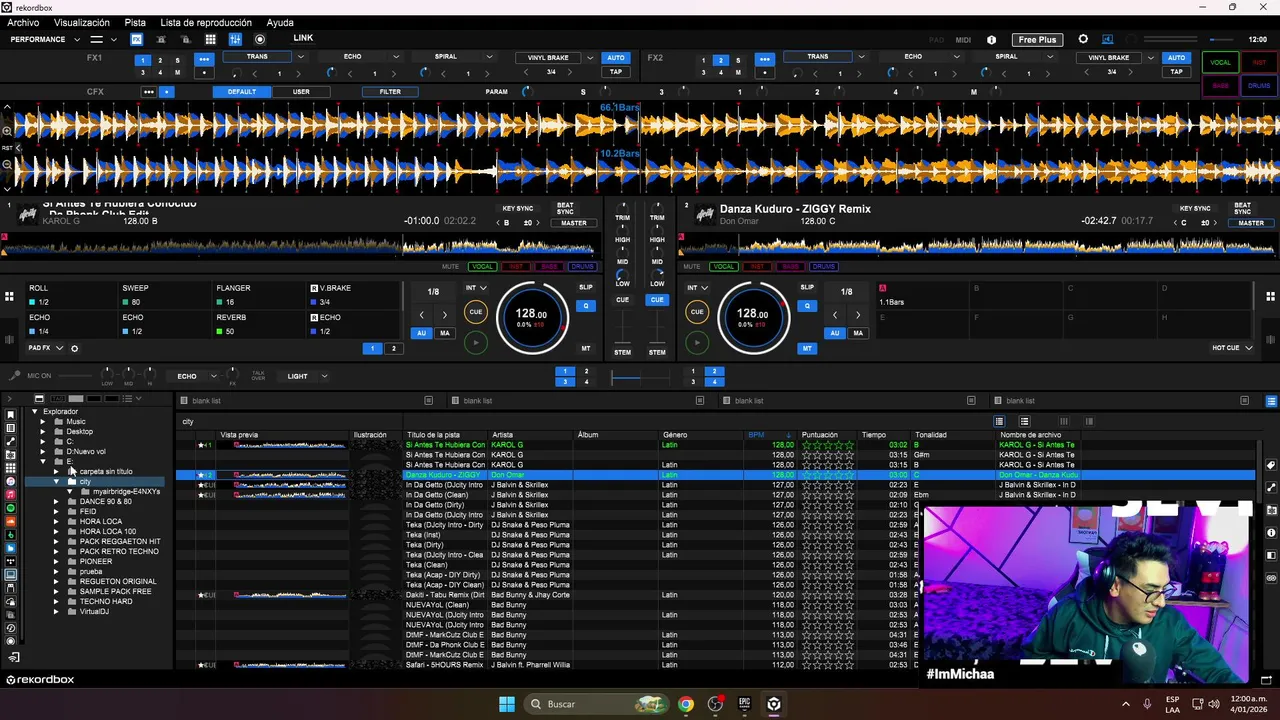
Task: Toggle the FX1 AUTO button
Action: (x=616, y=58)
